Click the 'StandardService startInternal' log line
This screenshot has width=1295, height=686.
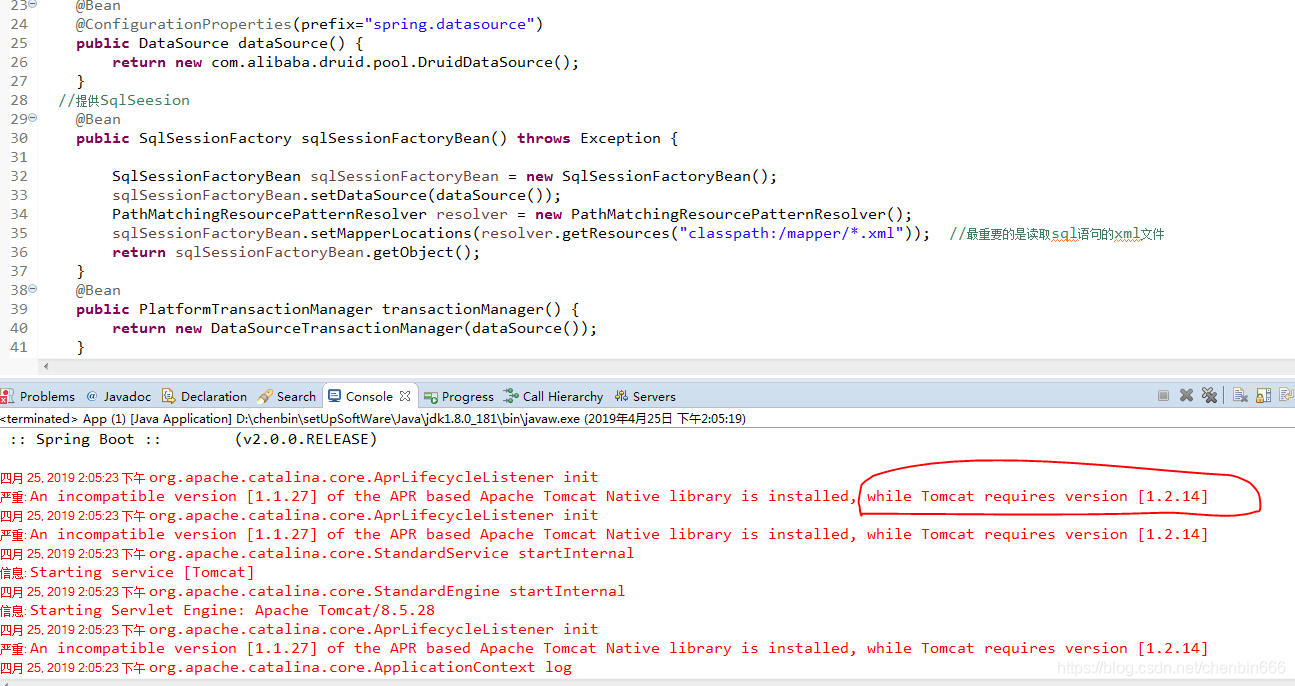(x=391, y=553)
